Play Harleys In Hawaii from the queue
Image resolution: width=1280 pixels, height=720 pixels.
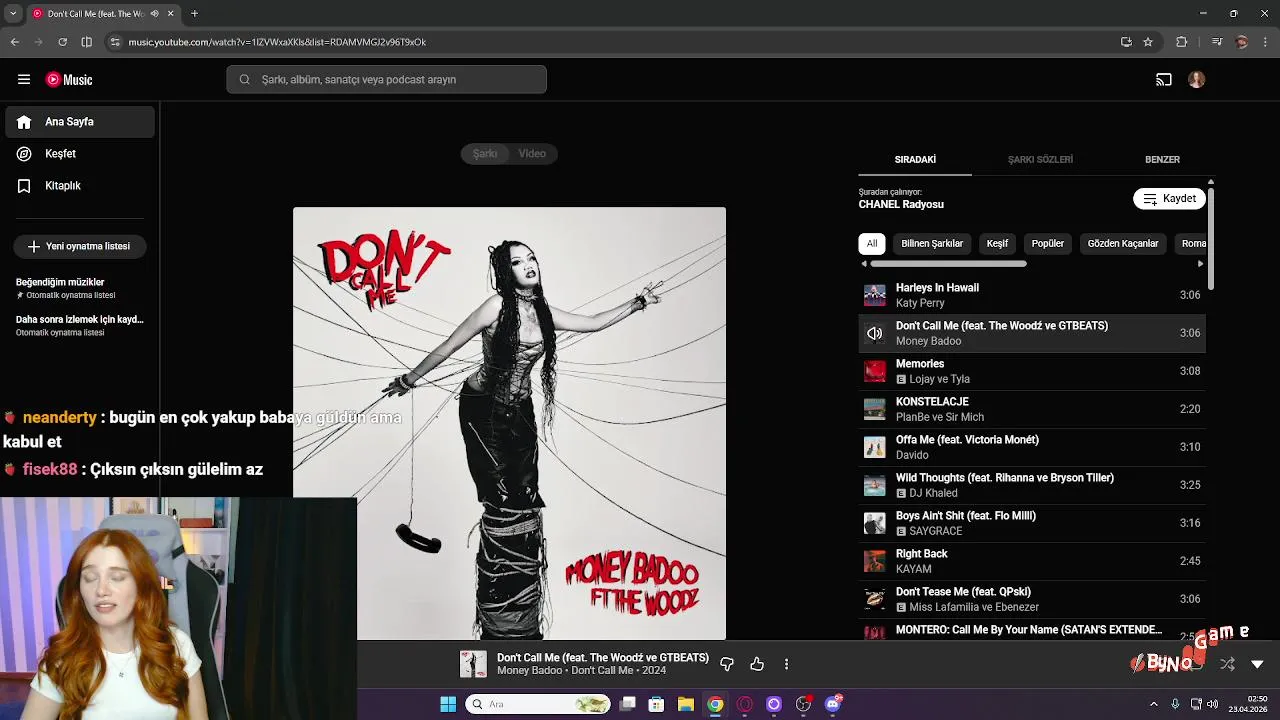click(1032, 295)
